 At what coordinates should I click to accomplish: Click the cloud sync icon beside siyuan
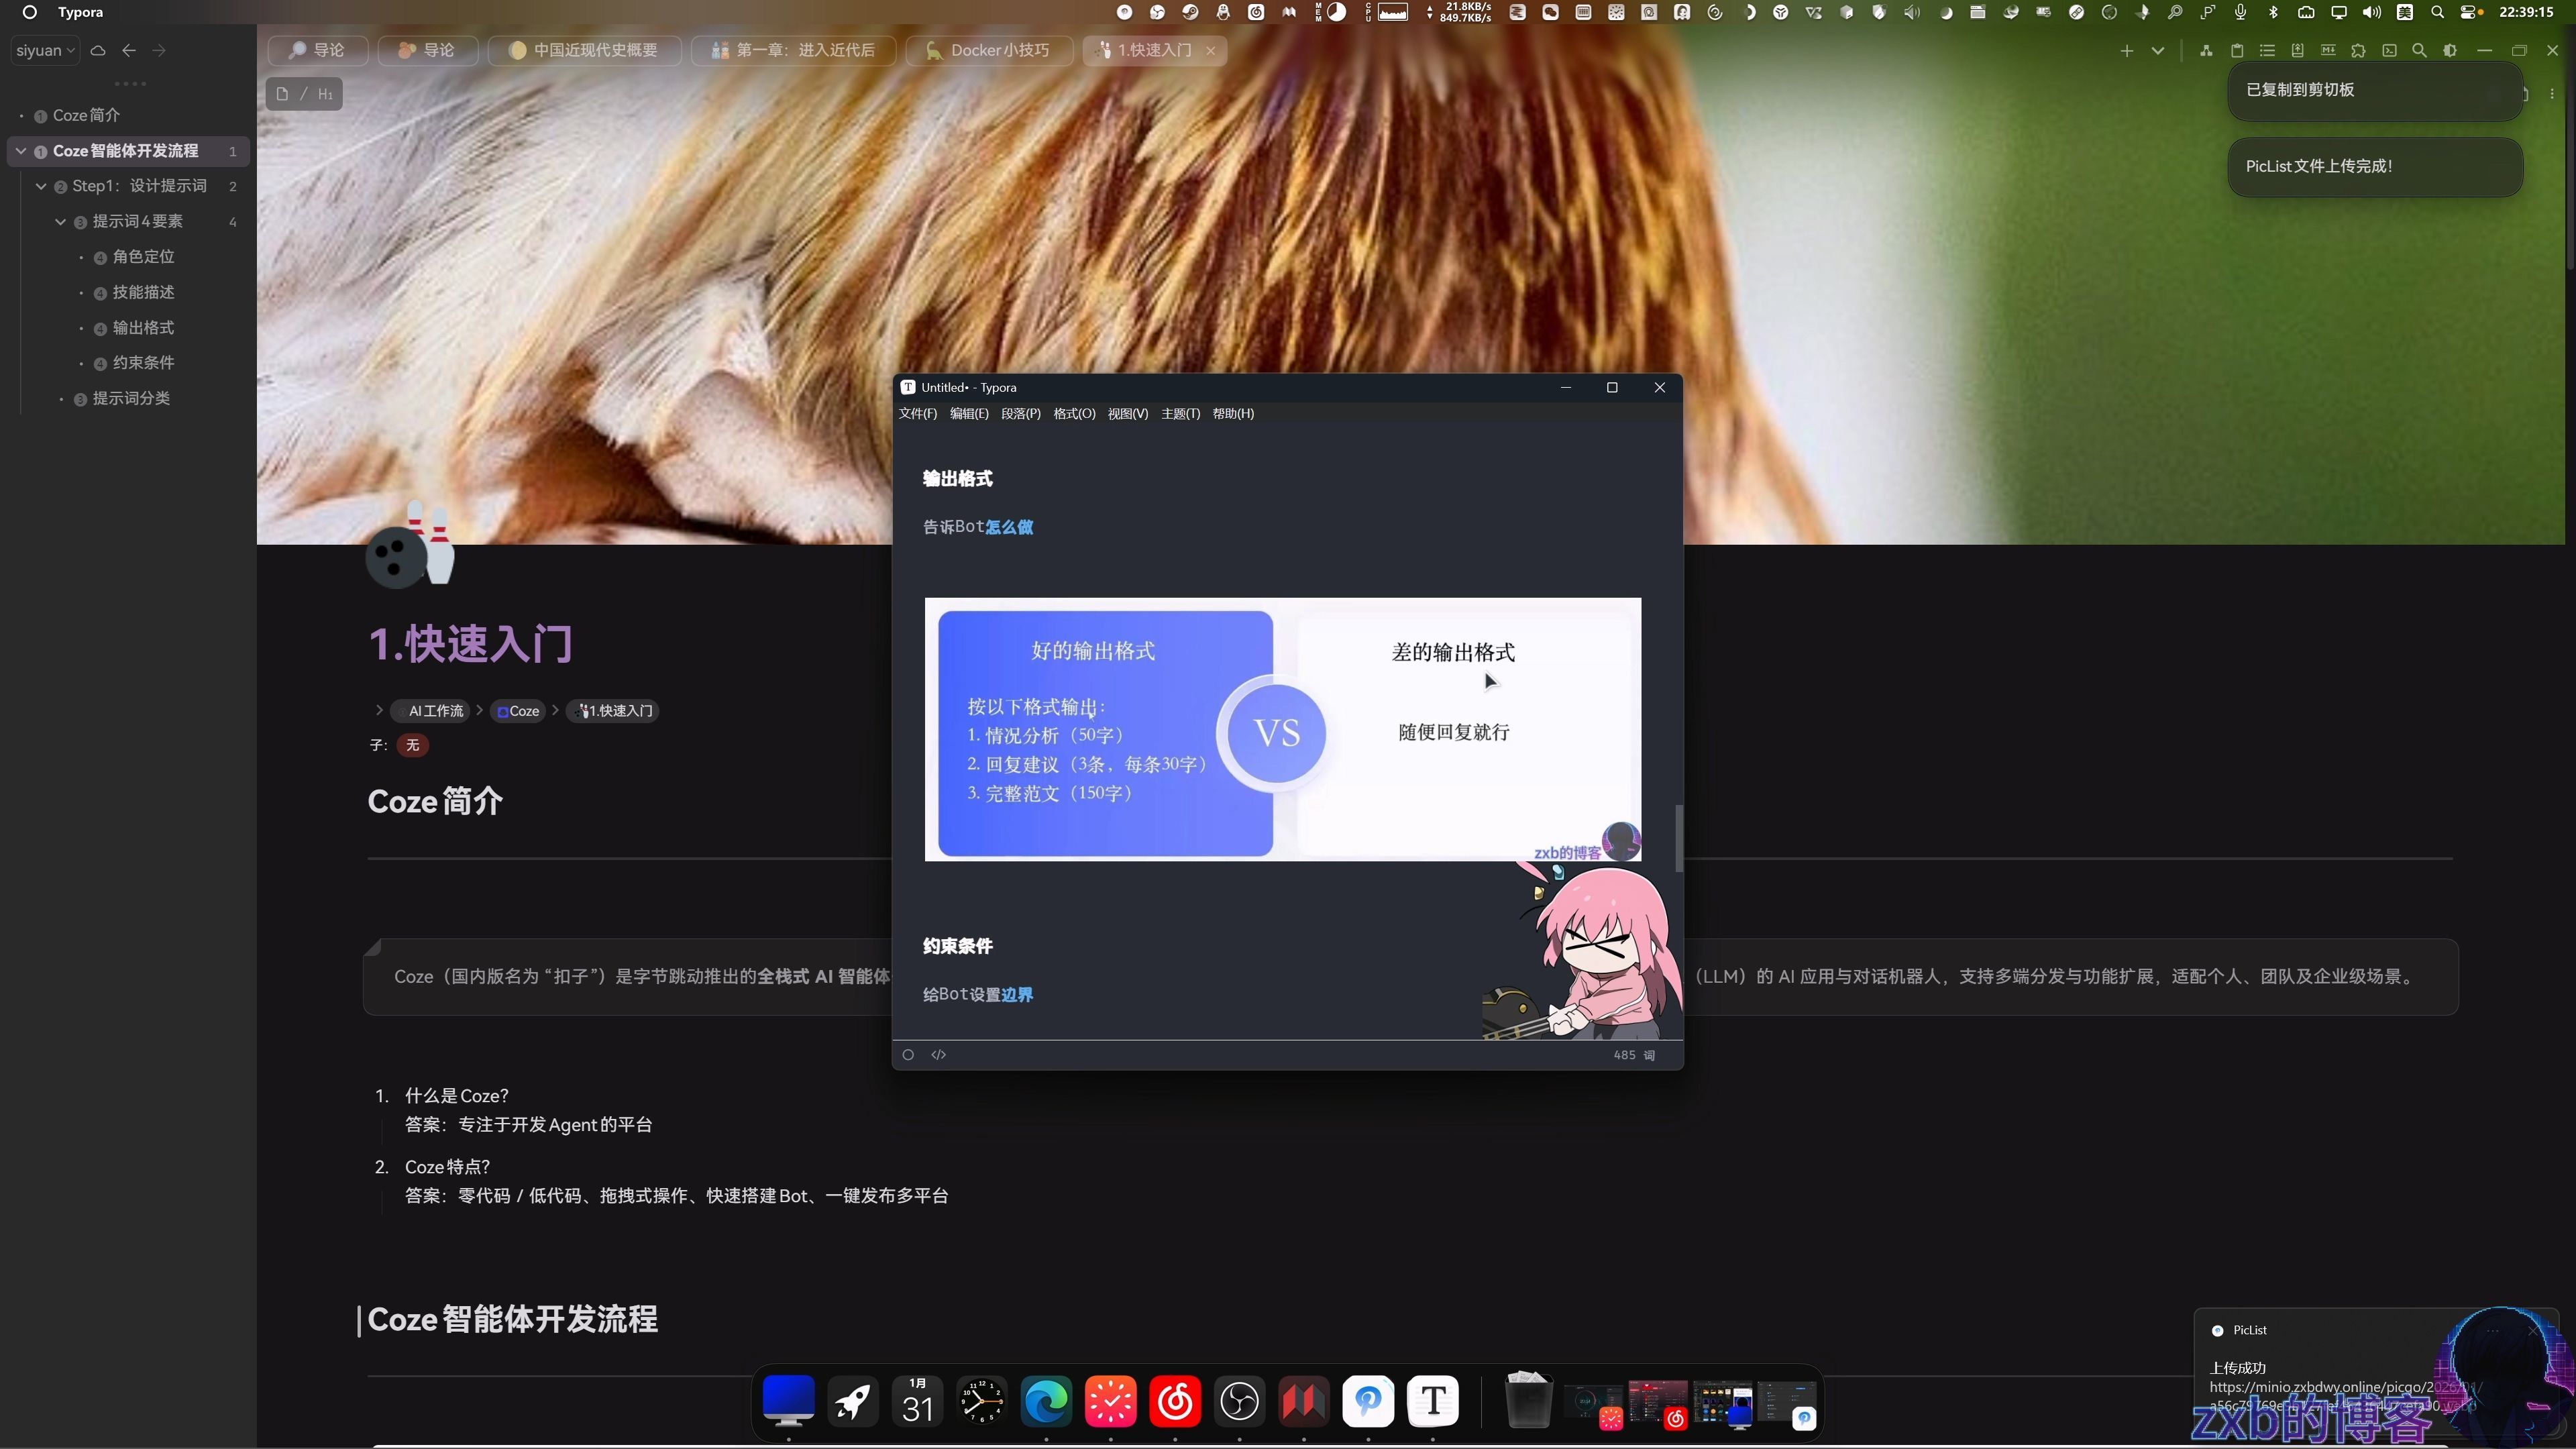click(98, 50)
